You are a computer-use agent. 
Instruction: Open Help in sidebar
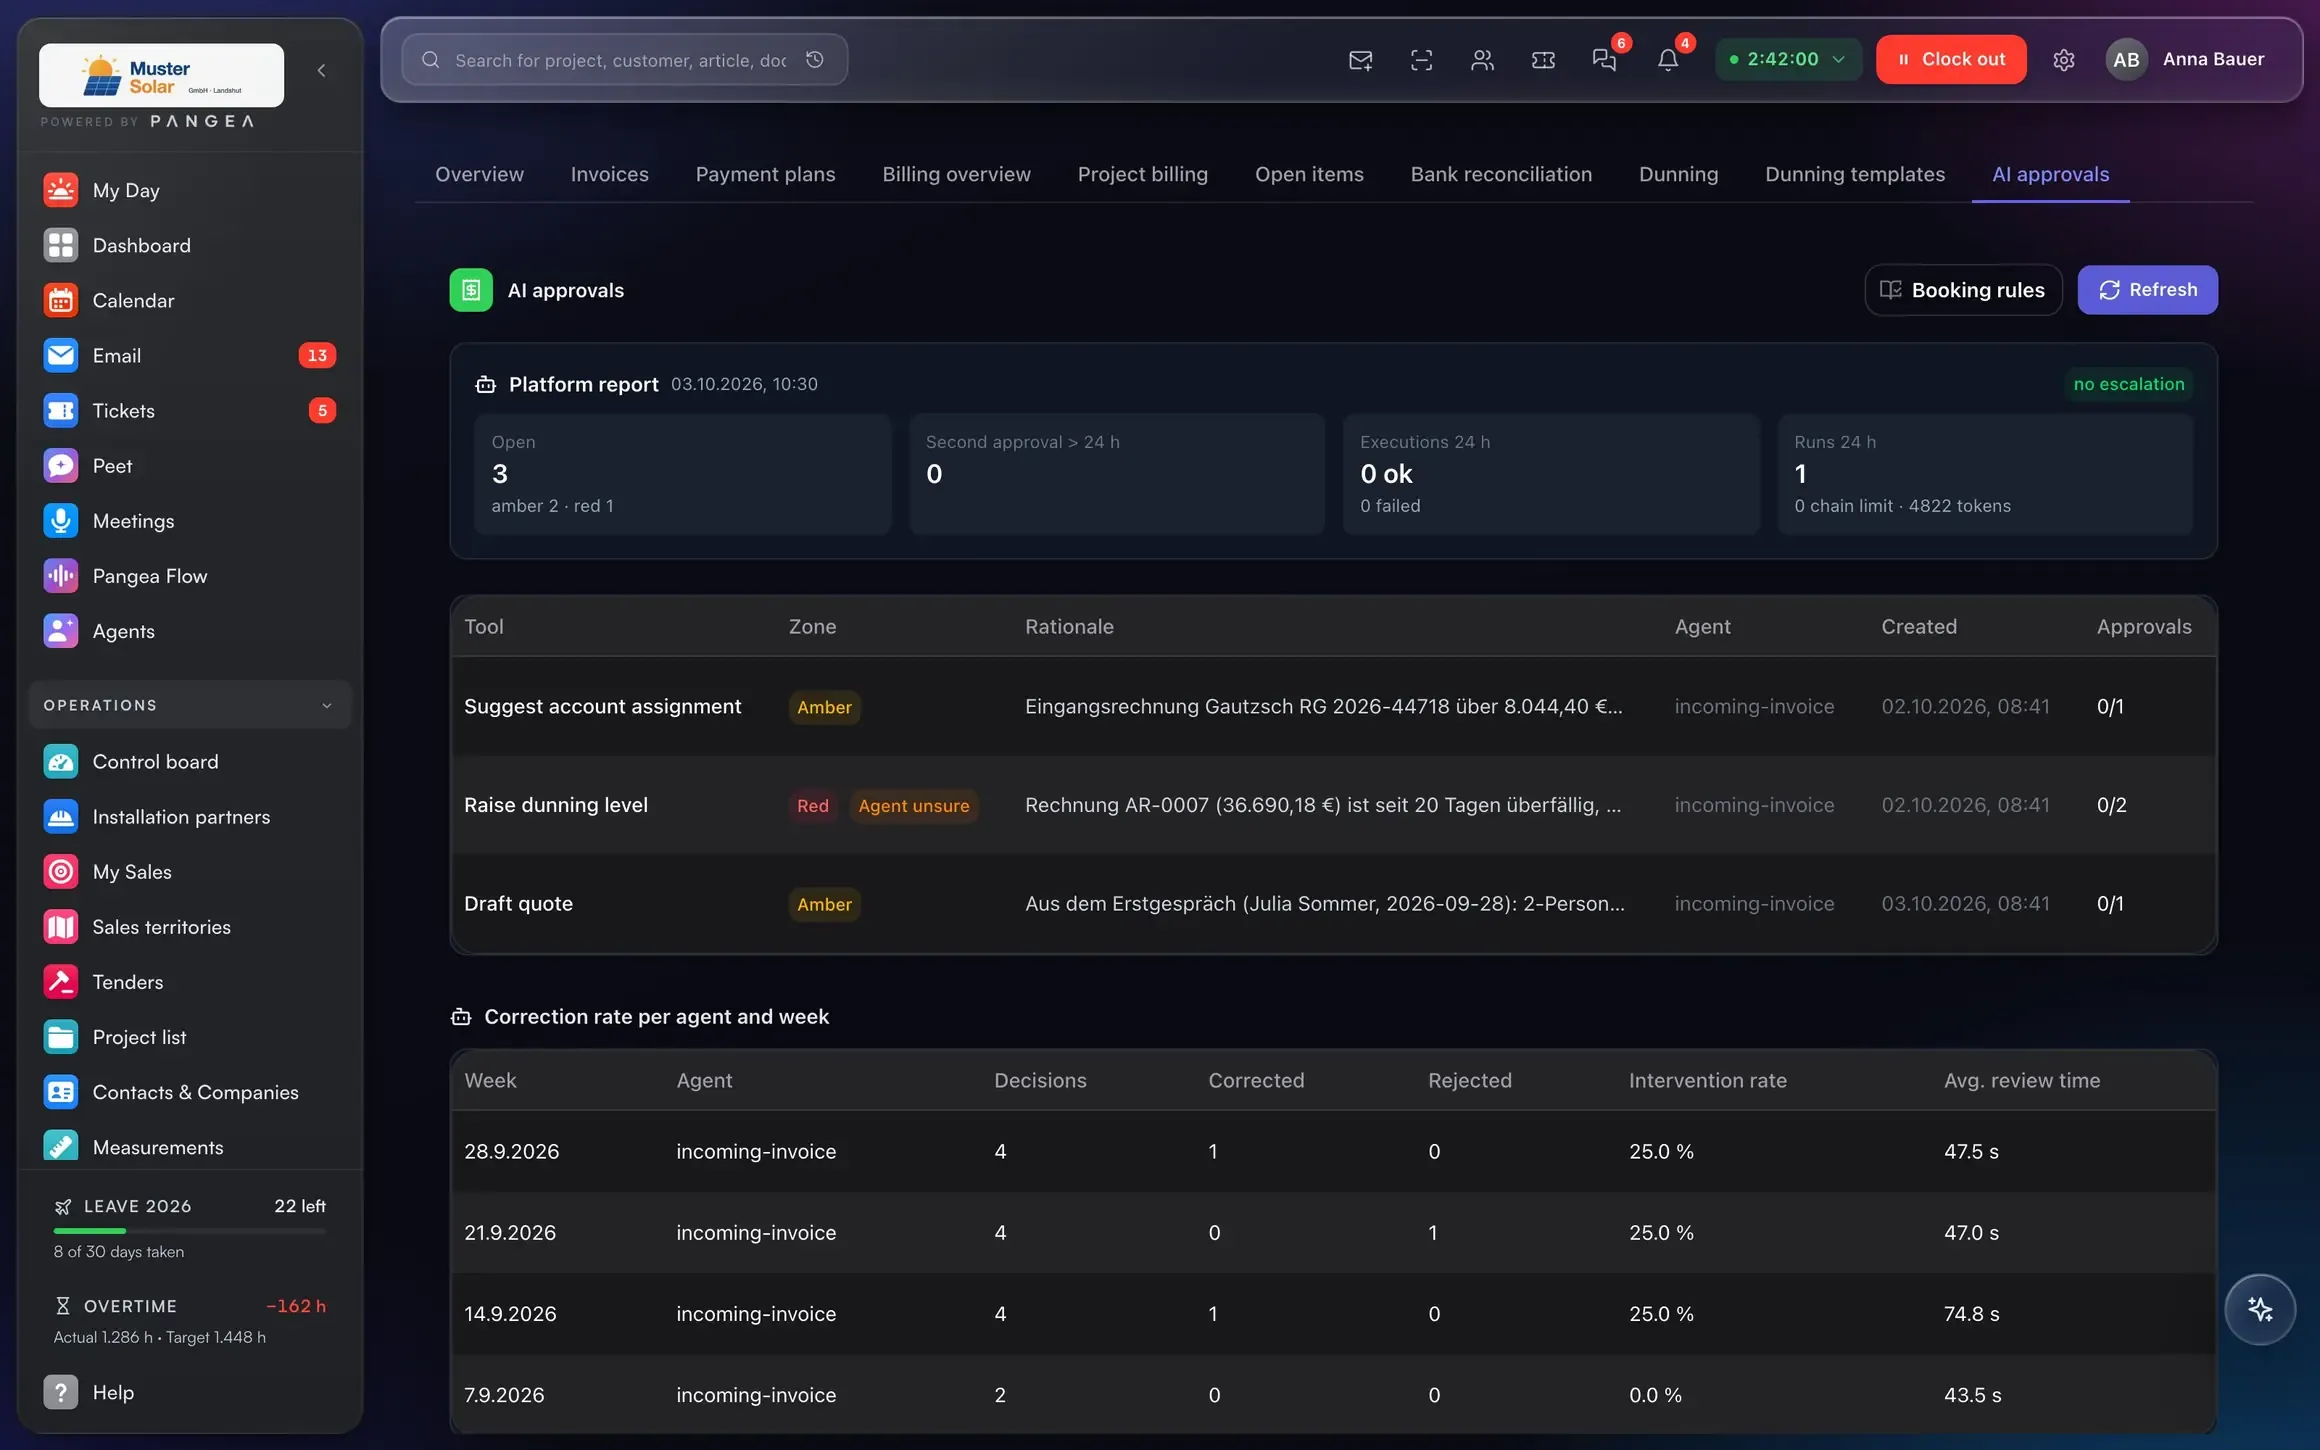tap(190, 1392)
